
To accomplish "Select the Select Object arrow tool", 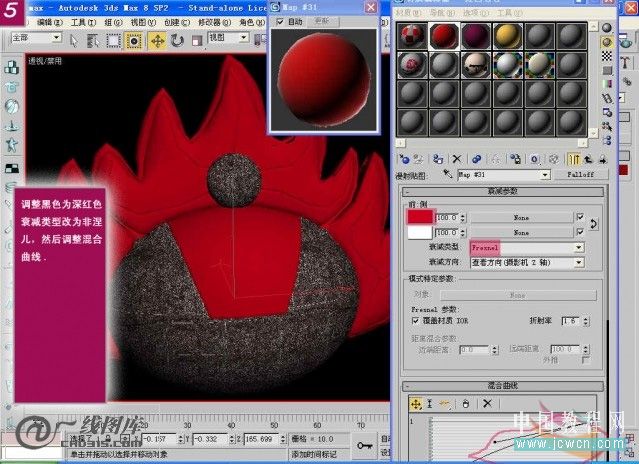I will click(x=74, y=41).
